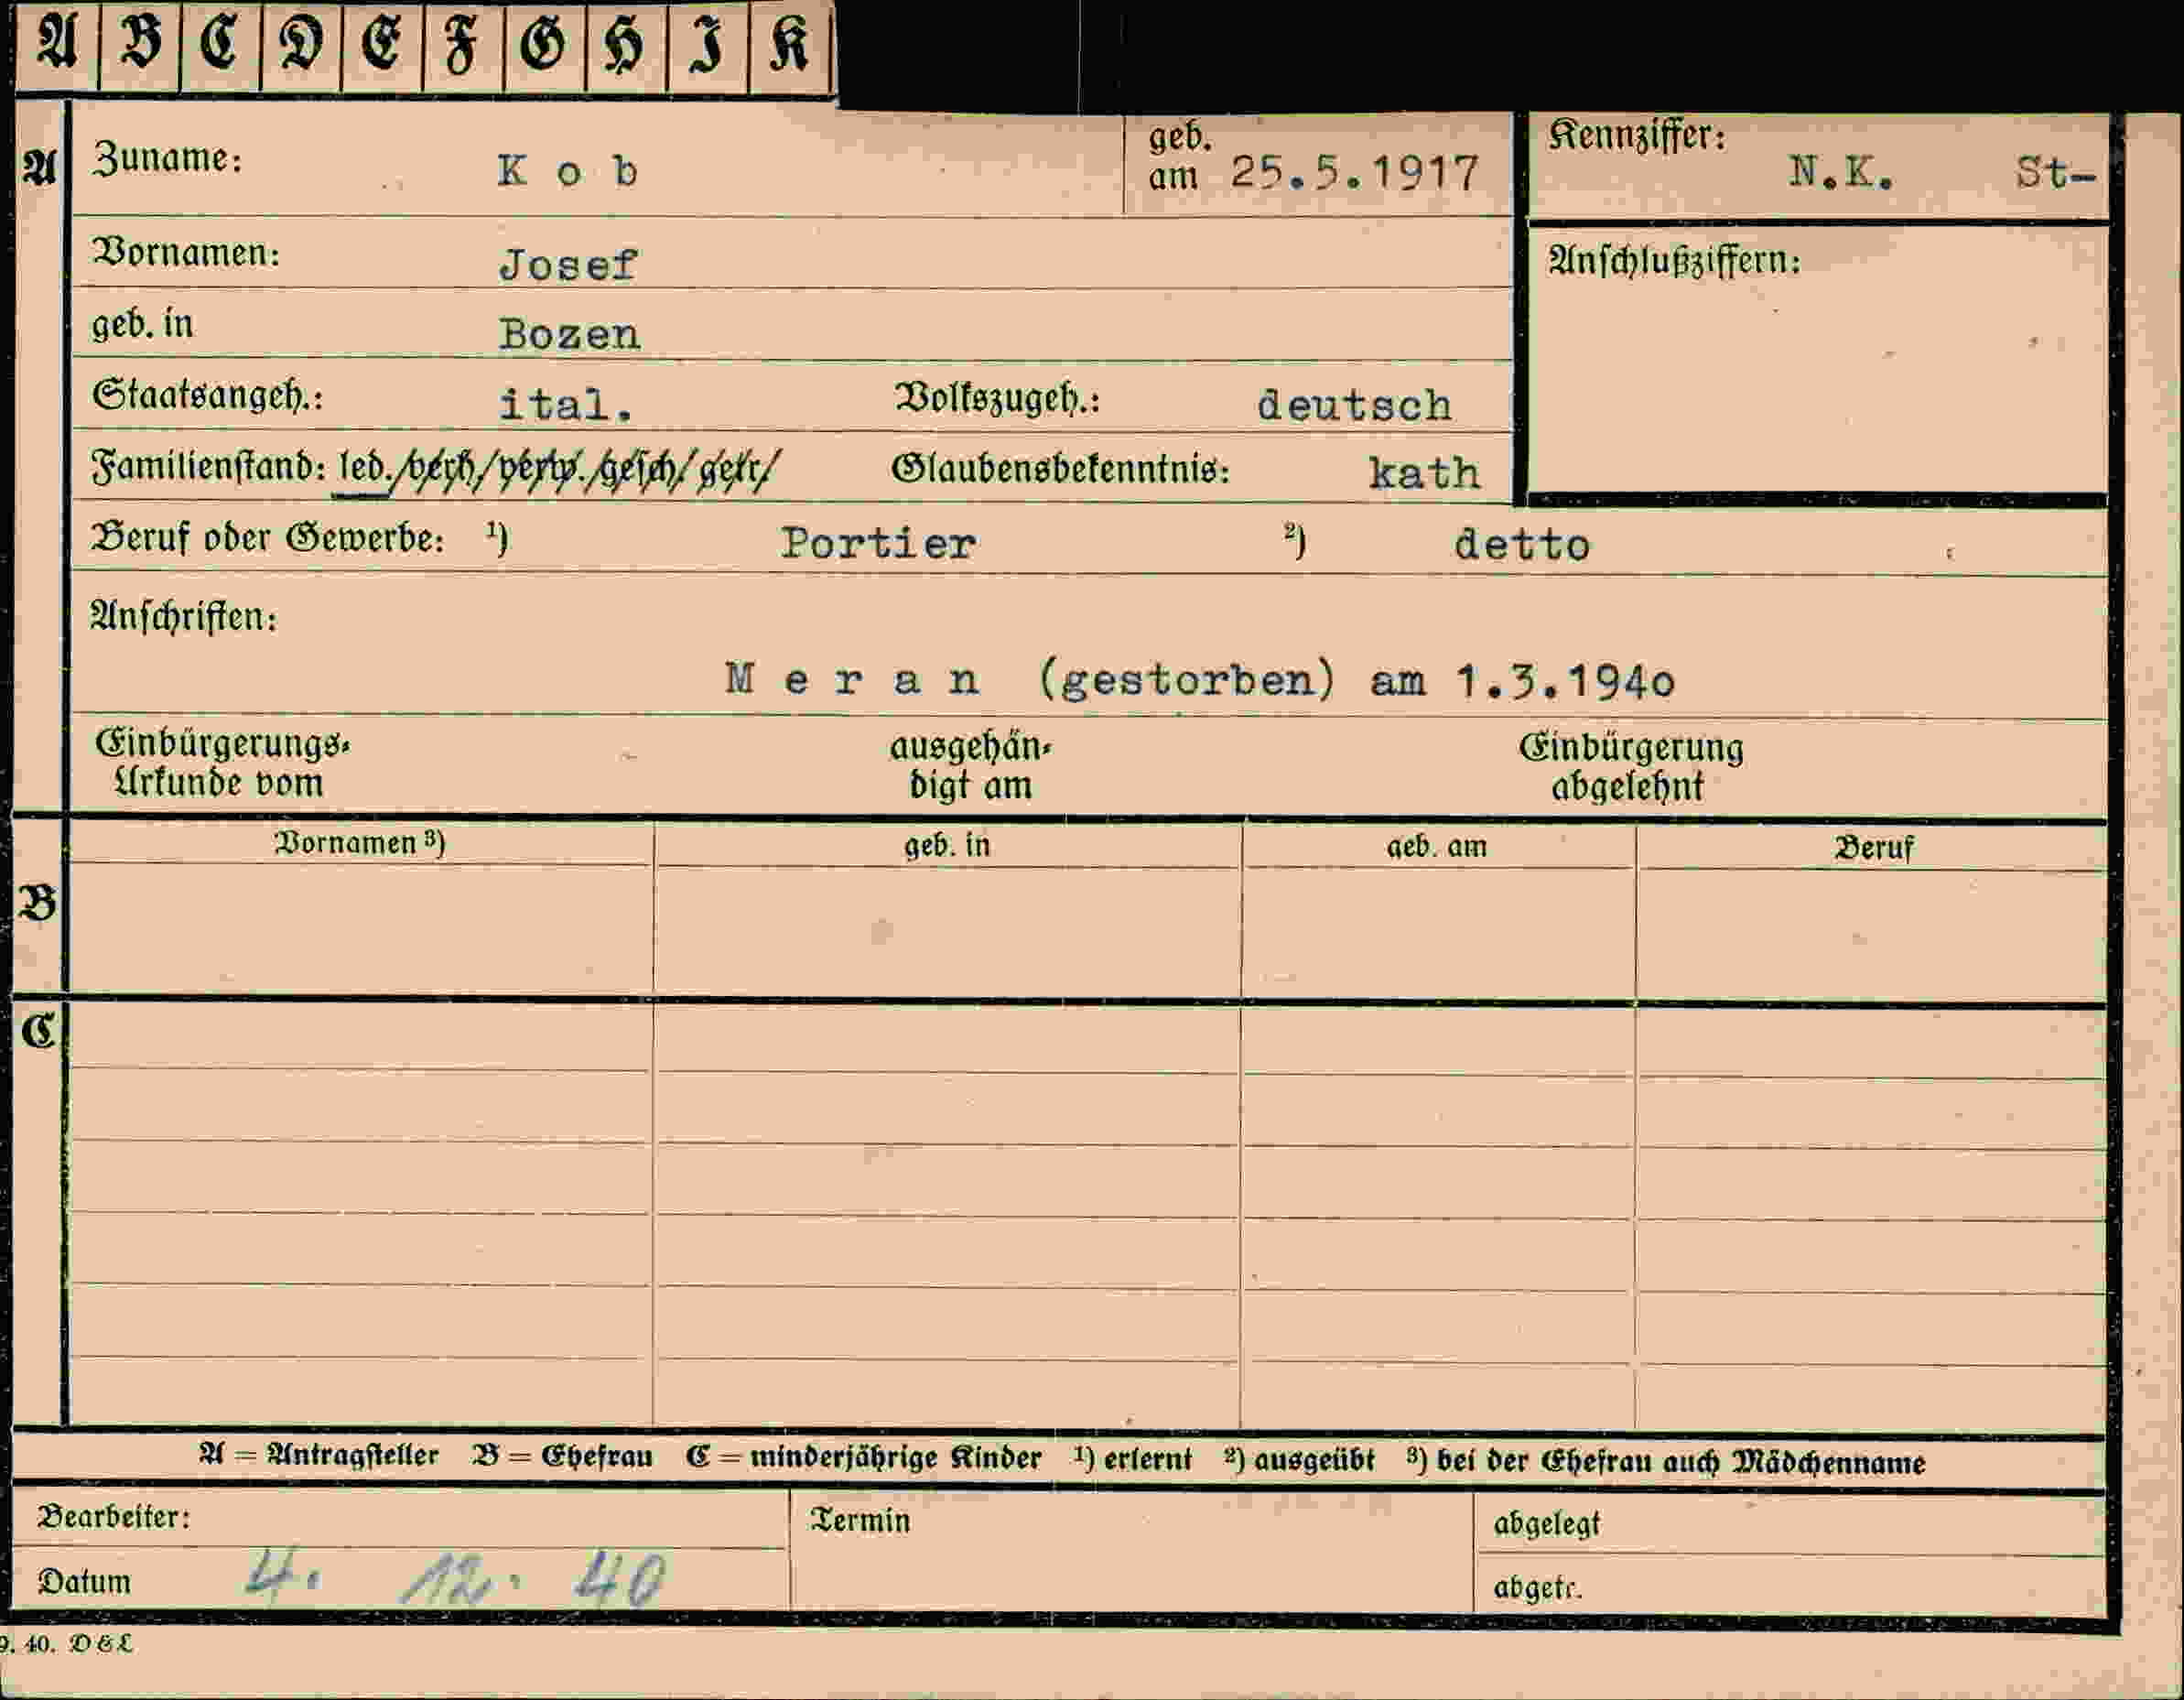This screenshot has width=2184, height=1700.
Task: Click the section B marker on left margin
Action: click(x=38, y=904)
